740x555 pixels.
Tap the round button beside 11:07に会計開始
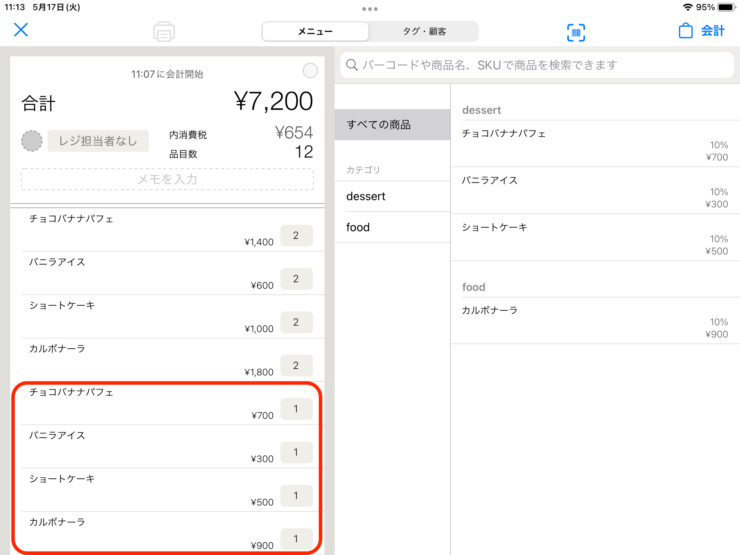click(310, 71)
